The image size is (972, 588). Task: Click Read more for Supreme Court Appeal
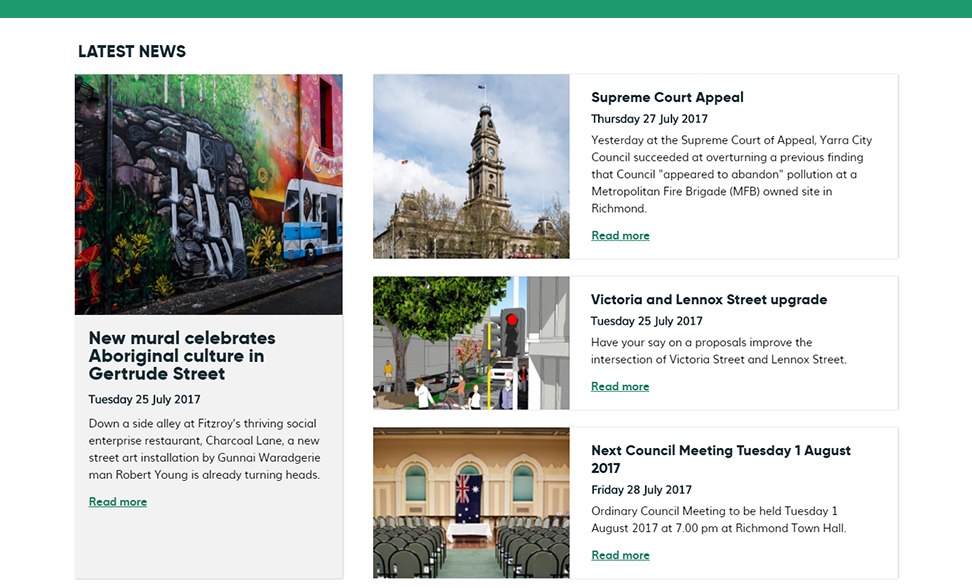[620, 236]
